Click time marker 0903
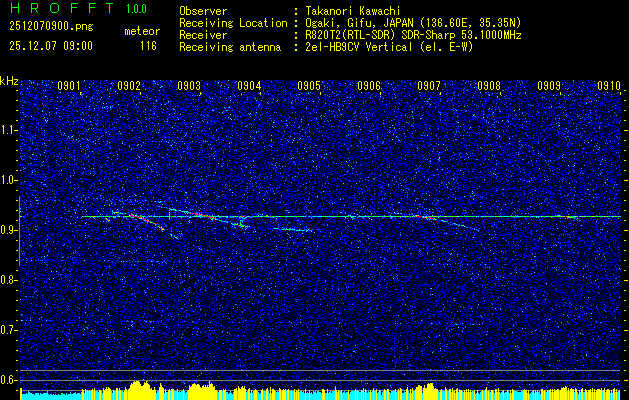Viewport: 629px width, 400px height. [x=189, y=86]
